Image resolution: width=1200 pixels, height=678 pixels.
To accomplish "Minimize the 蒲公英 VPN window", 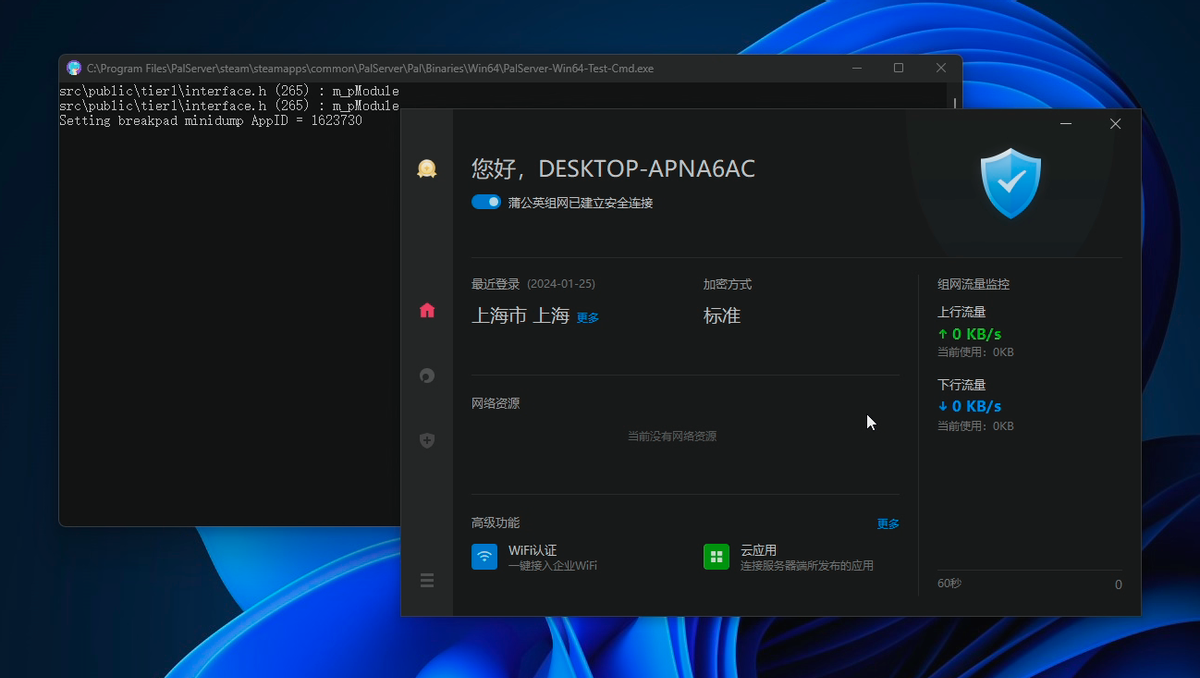I will pos(1066,124).
